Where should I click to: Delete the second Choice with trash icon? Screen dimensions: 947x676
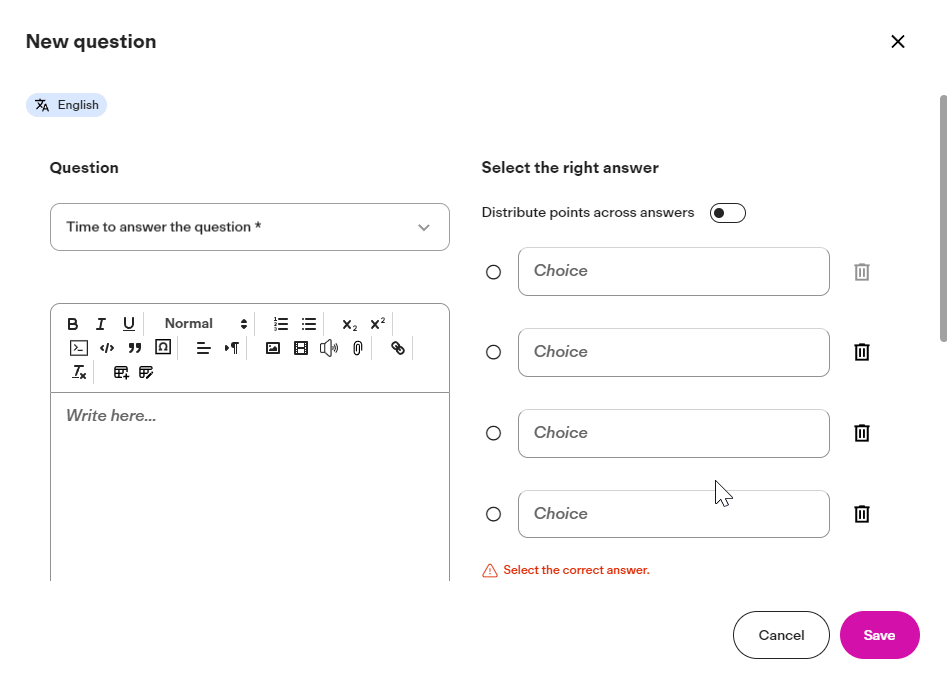tap(862, 352)
